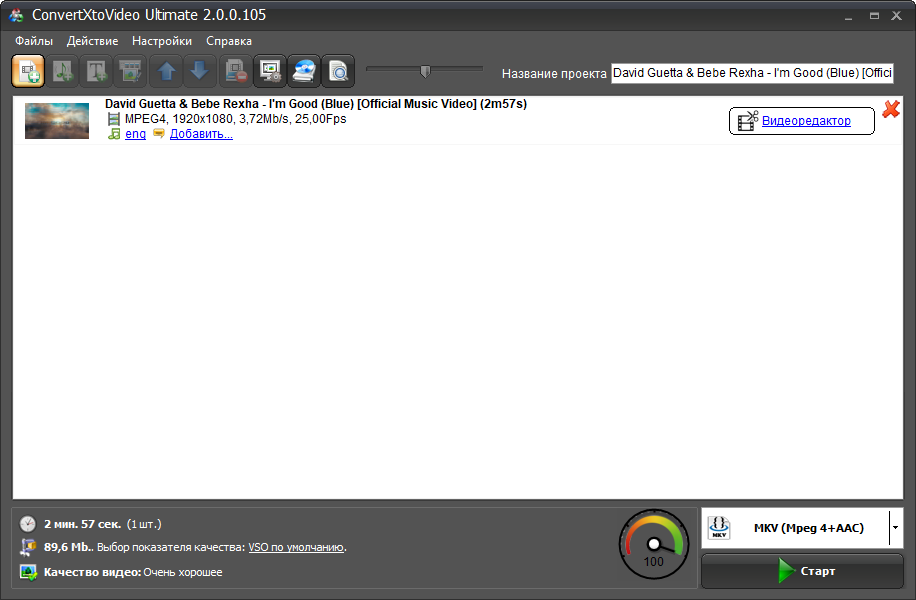This screenshot has height=600, width=916.
Task: Open the Файлы menu
Action: (34, 41)
